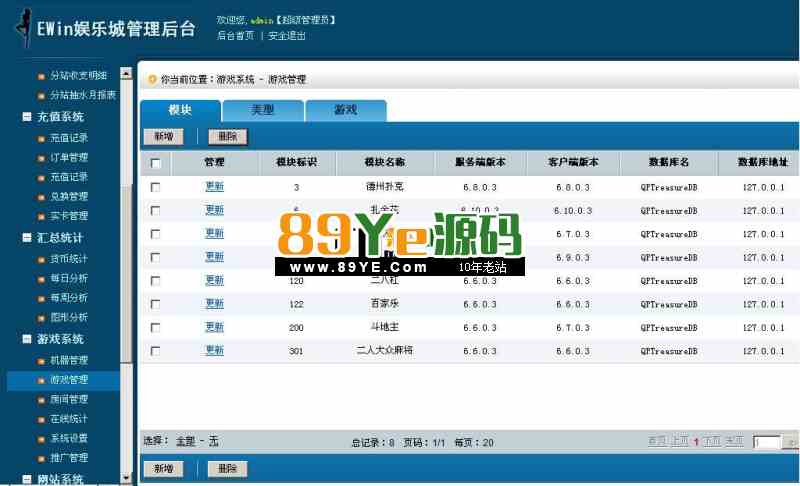Click the top 删除 button above the table

tap(228, 137)
